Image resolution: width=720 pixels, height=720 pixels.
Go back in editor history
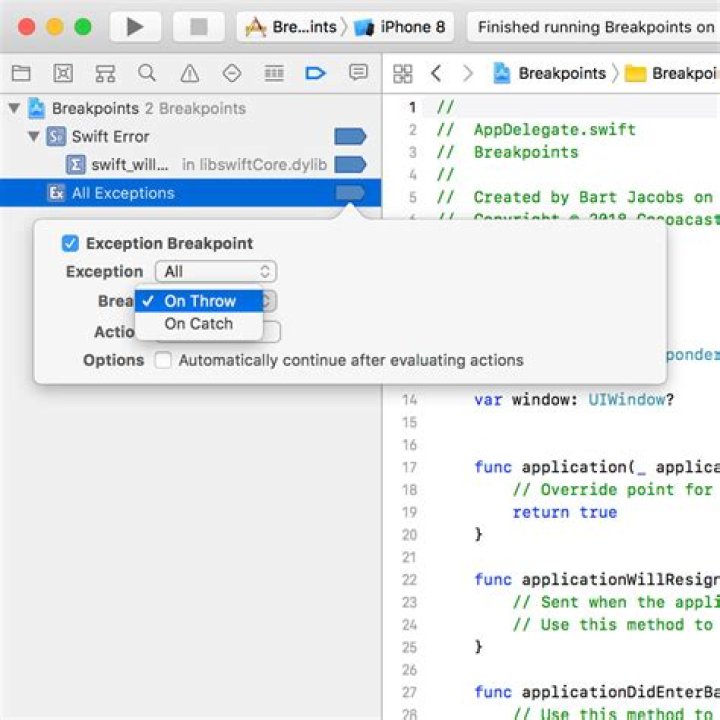[436, 73]
